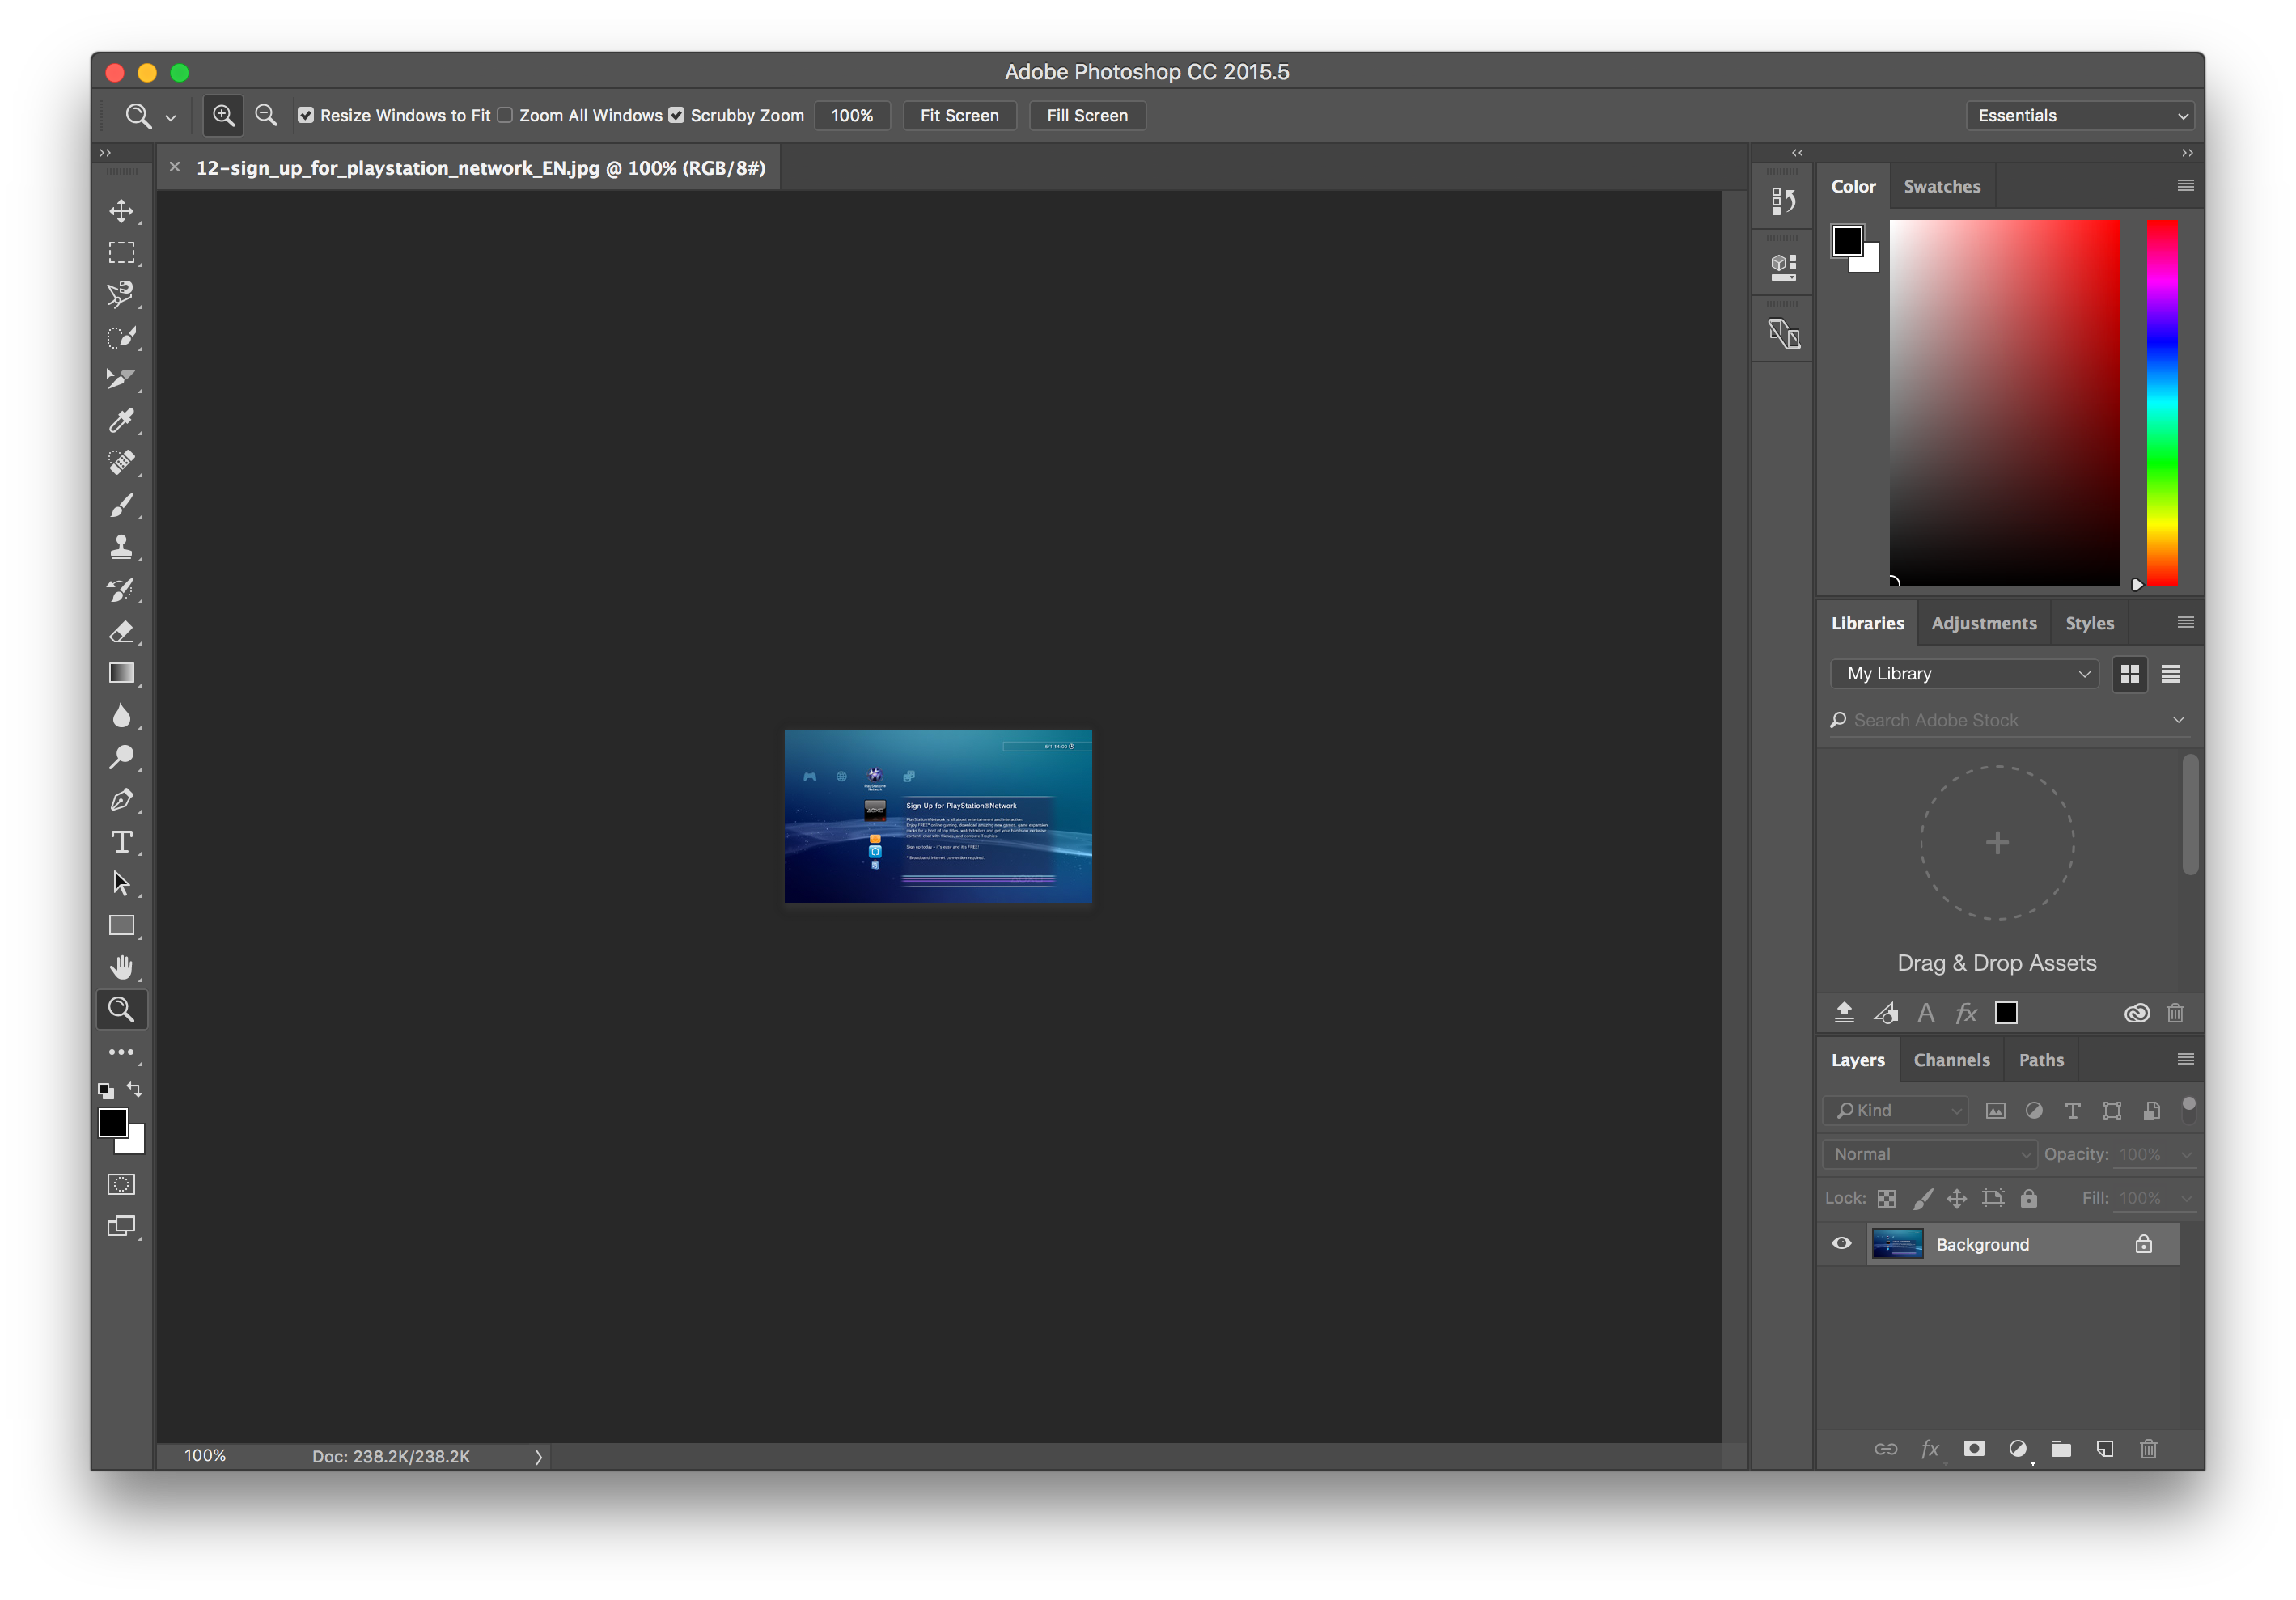
Task: Switch to the Channels tab
Action: tap(1951, 1060)
